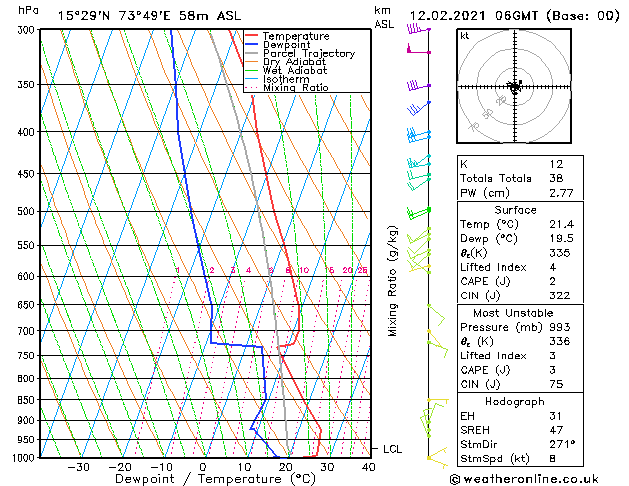Click the Mixing Ratio legend entry

[x=287, y=87]
